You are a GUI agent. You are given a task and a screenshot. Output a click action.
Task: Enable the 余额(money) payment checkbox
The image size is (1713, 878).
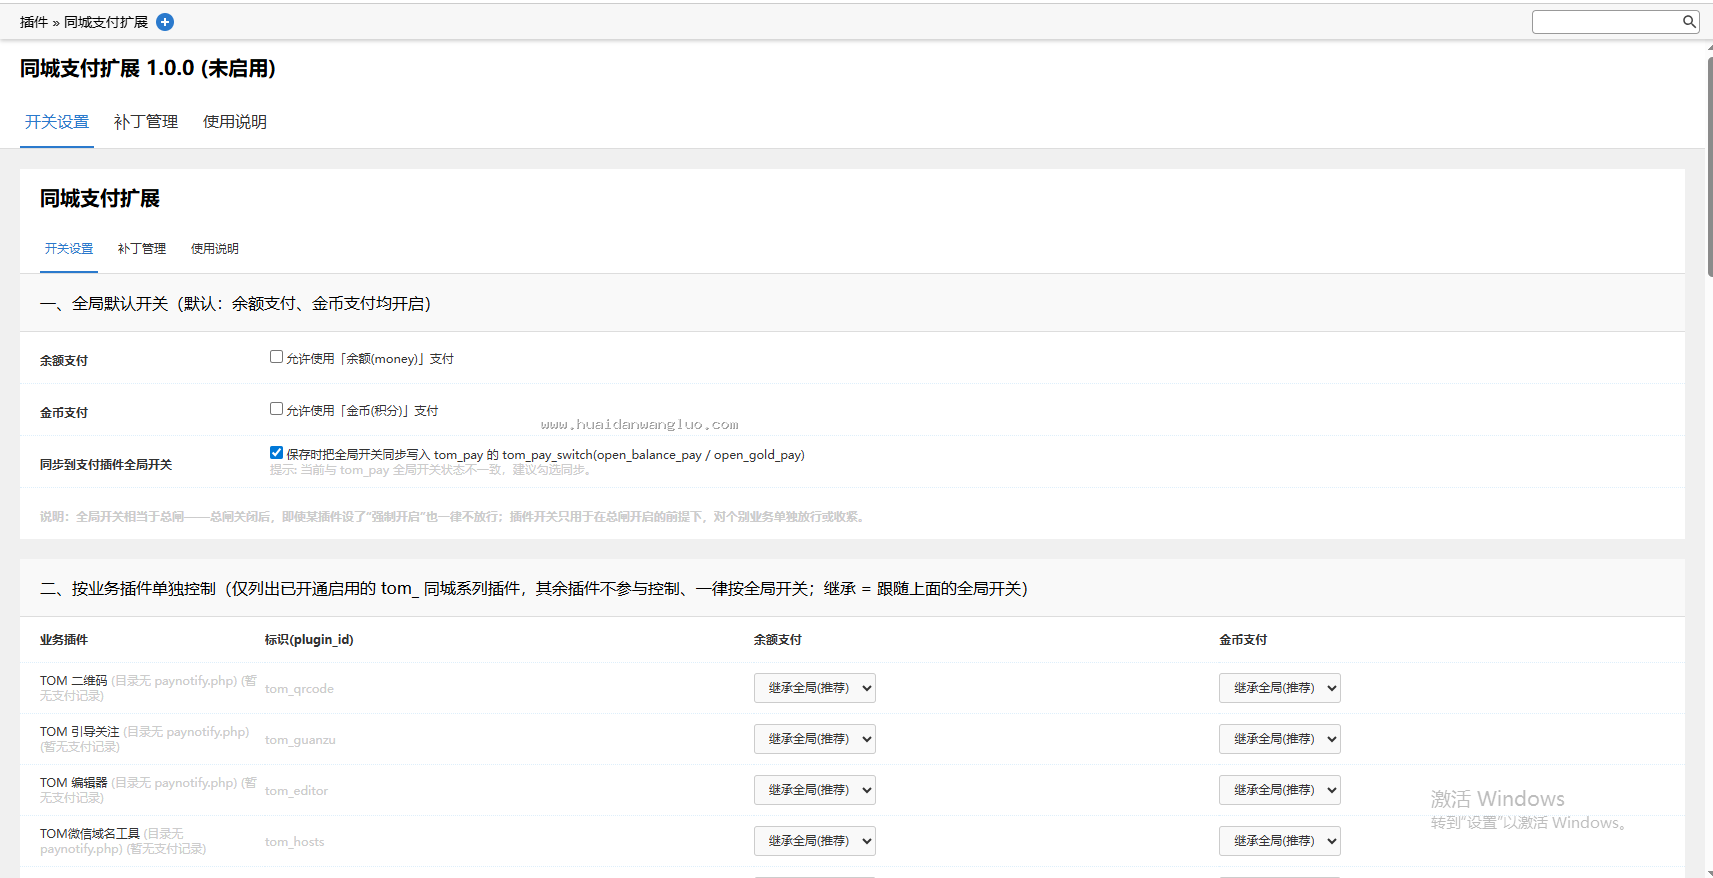276,357
